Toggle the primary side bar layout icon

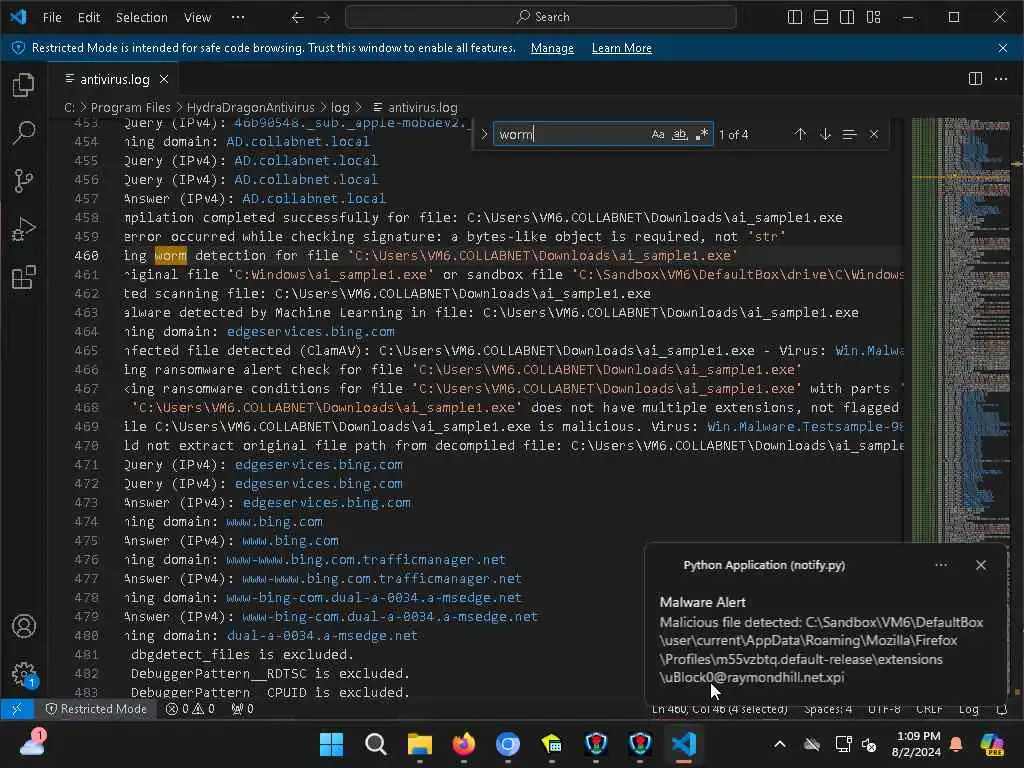[x=795, y=18]
